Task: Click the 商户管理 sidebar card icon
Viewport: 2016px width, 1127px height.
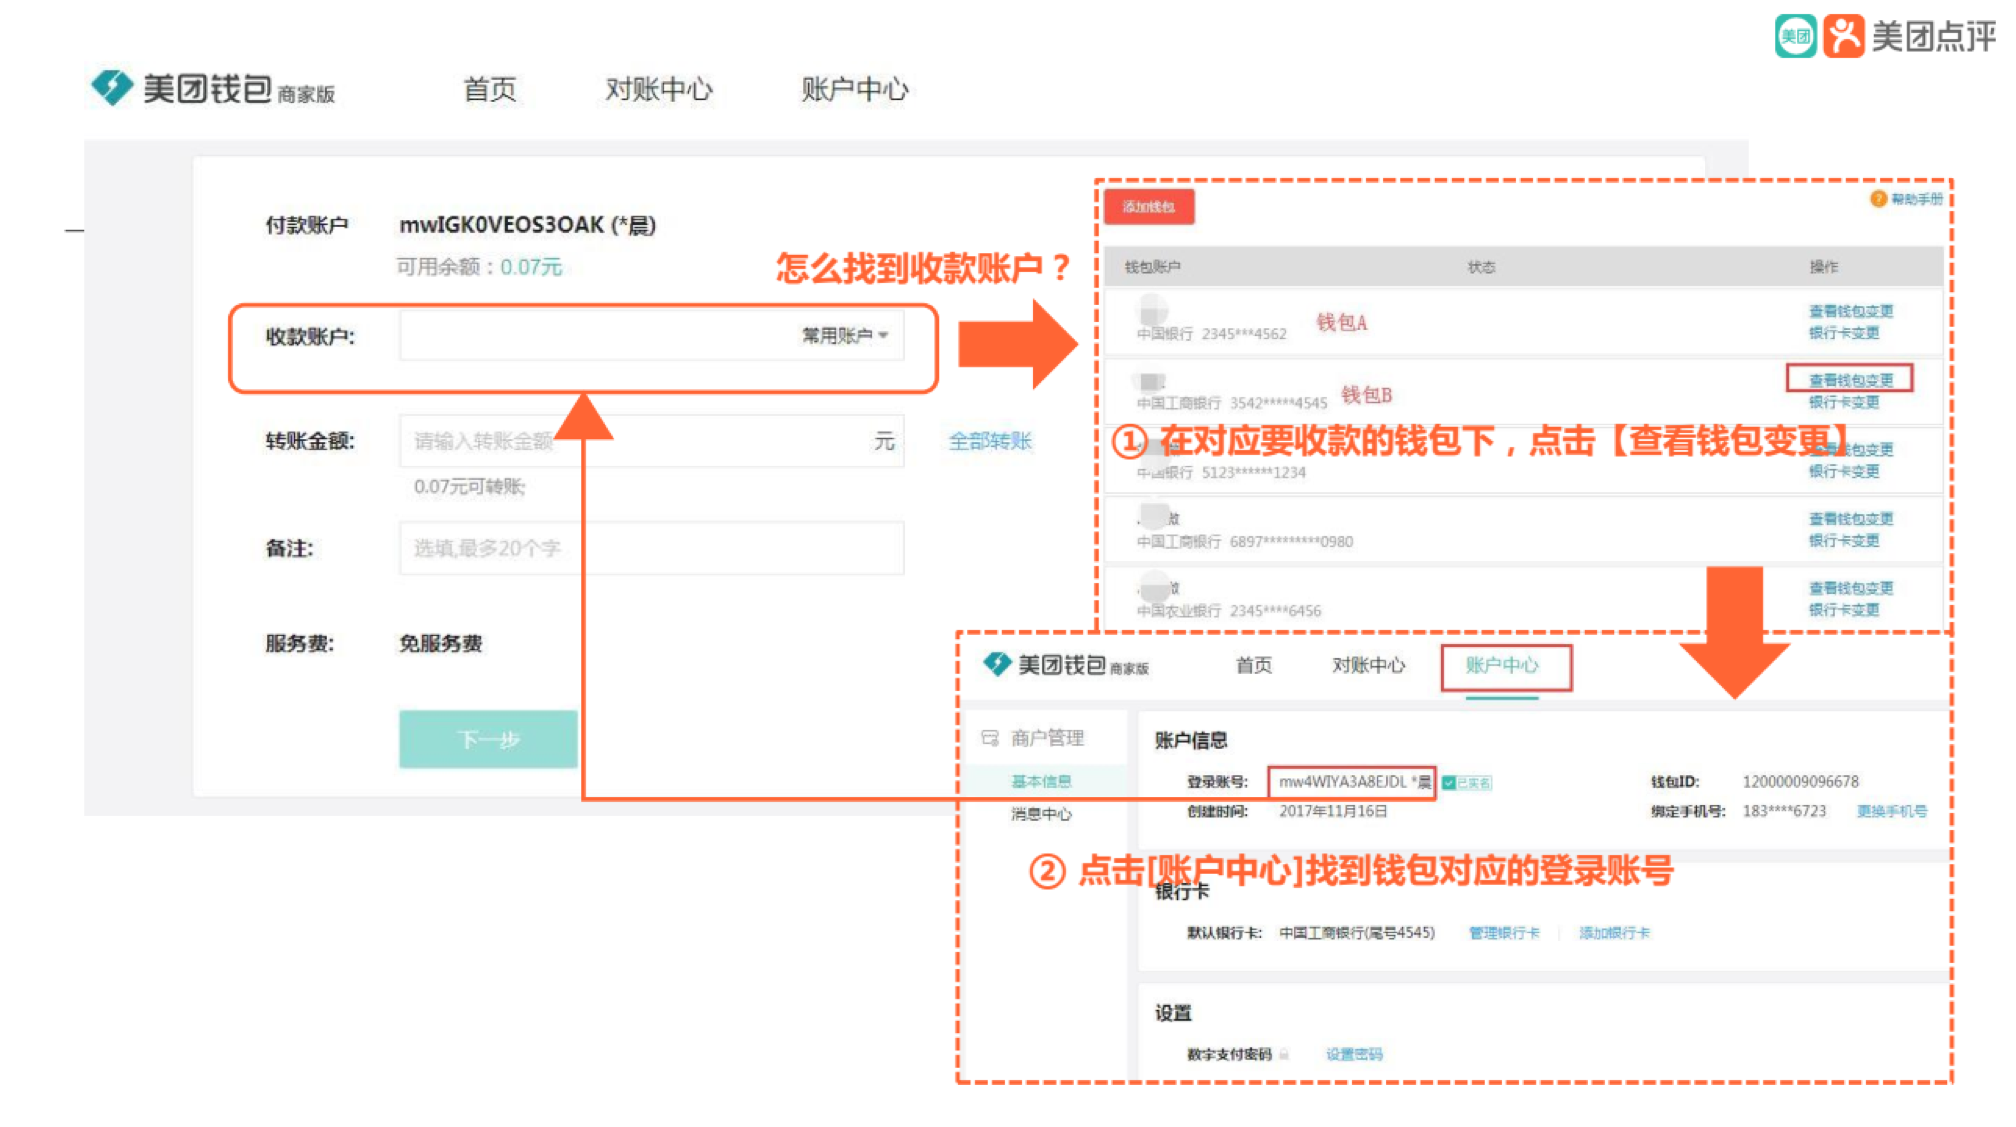Action: coord(990,738)
